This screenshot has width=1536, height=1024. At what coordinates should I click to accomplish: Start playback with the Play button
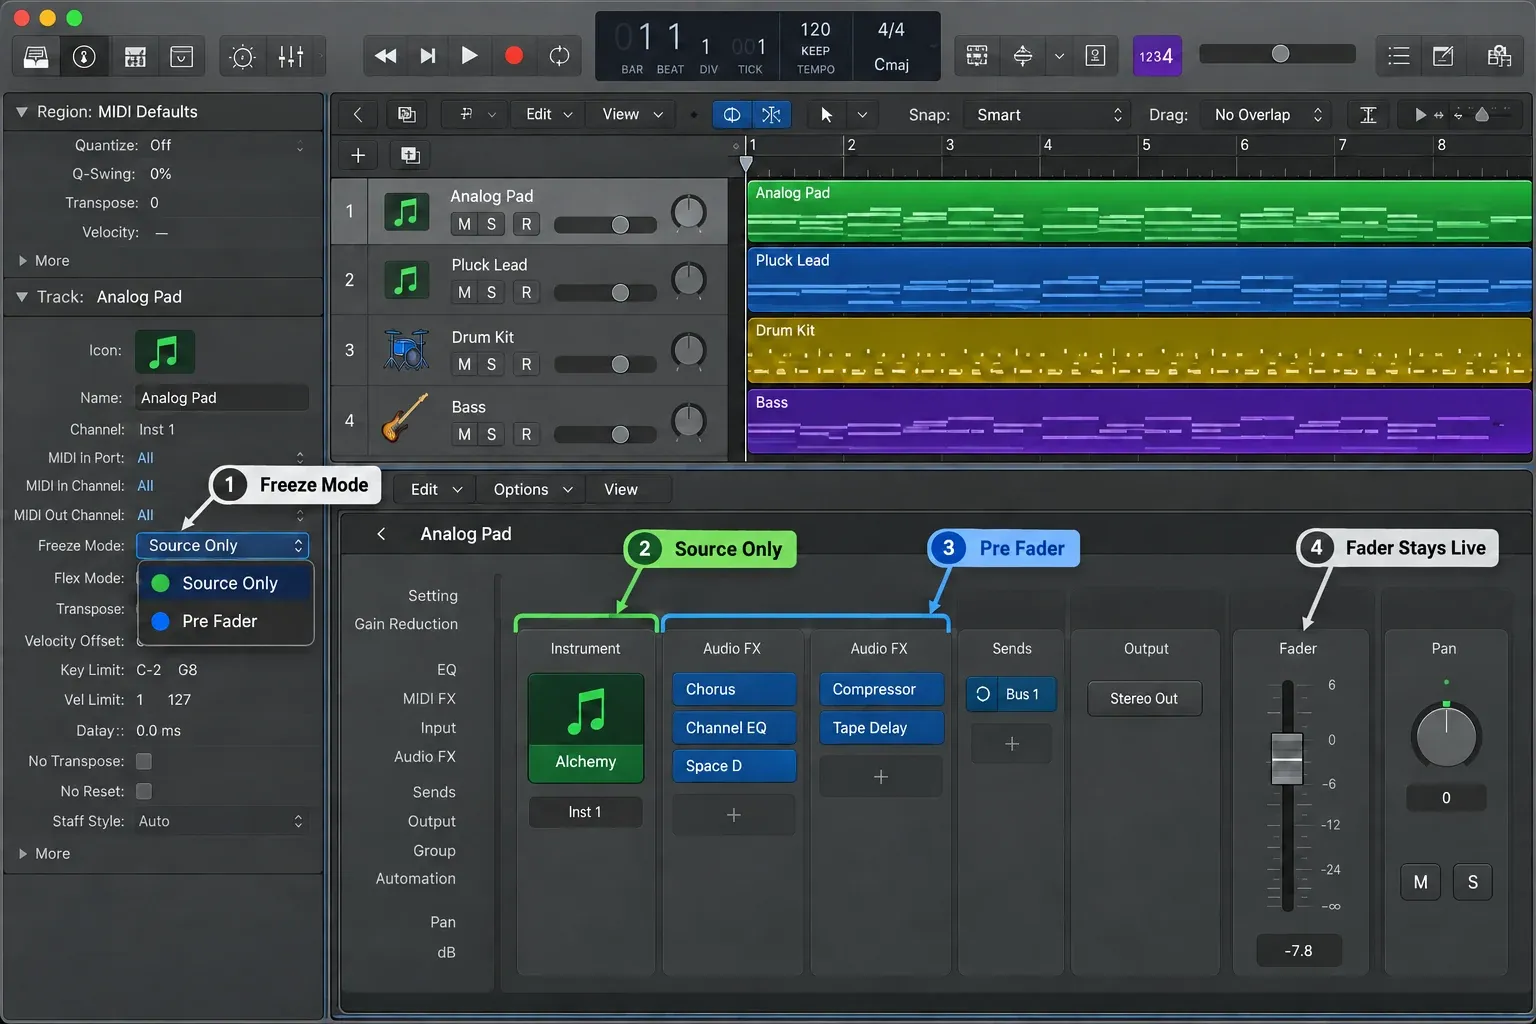tap(469, 56)
